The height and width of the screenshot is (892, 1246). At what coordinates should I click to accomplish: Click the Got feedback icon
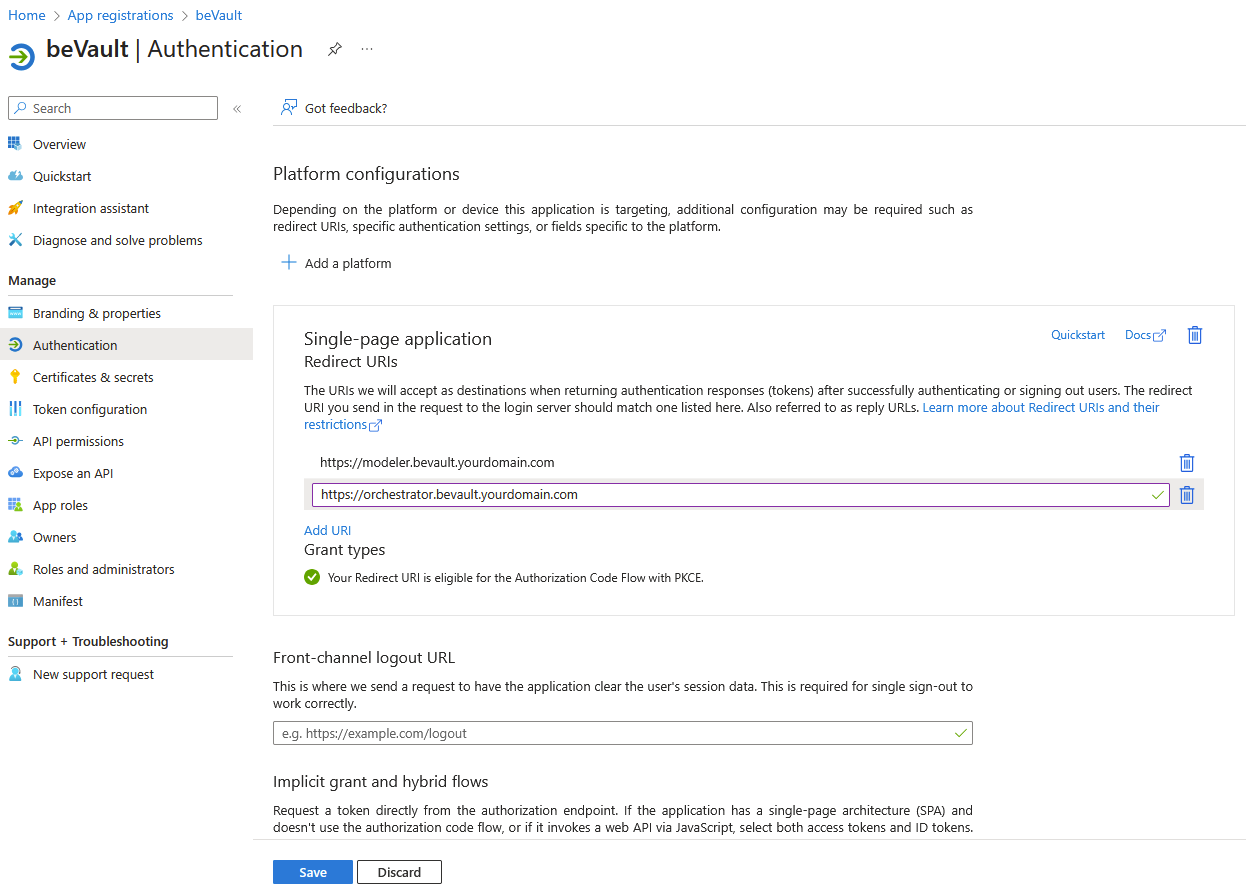click(x=289, y=108)
